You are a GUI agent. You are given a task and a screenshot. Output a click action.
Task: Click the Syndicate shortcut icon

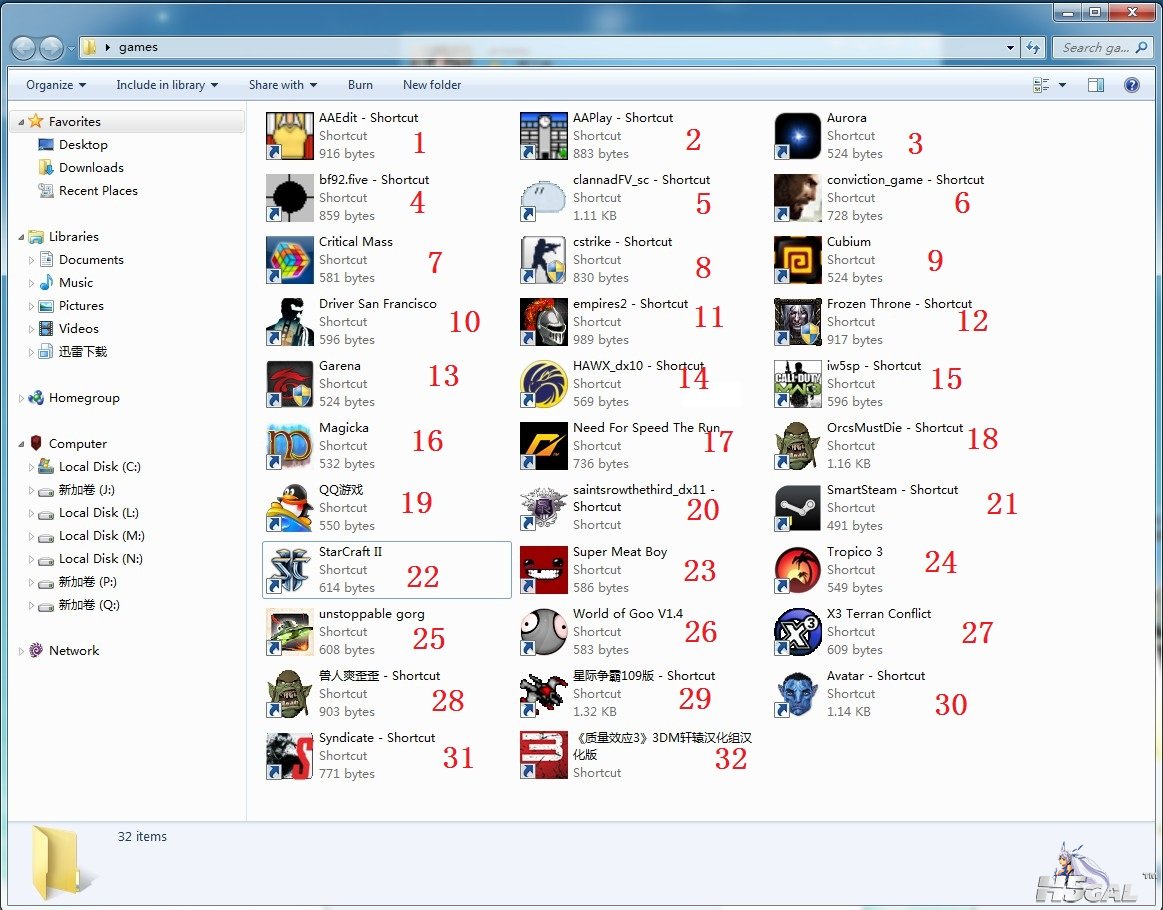point(289,756)
